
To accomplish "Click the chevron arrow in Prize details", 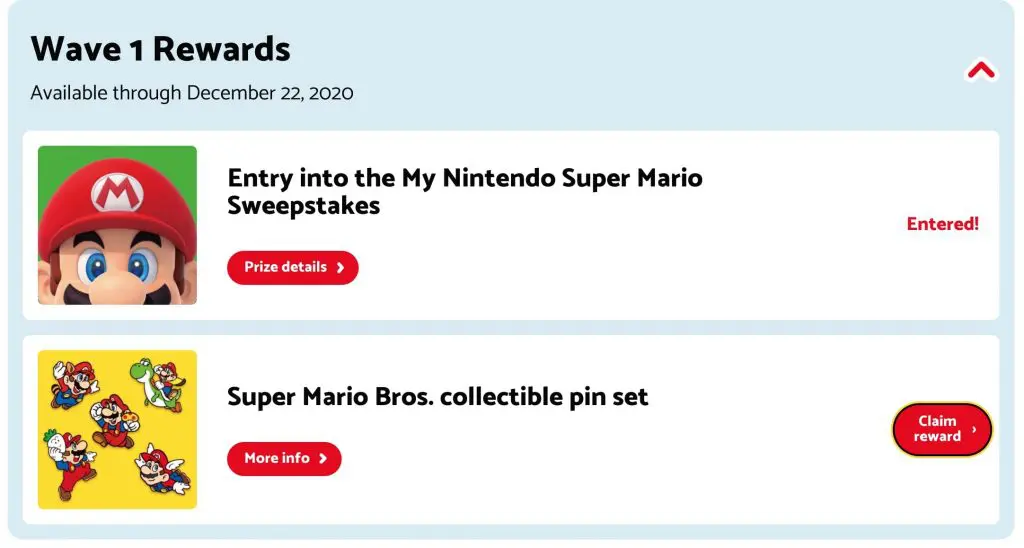I will 340,268.
